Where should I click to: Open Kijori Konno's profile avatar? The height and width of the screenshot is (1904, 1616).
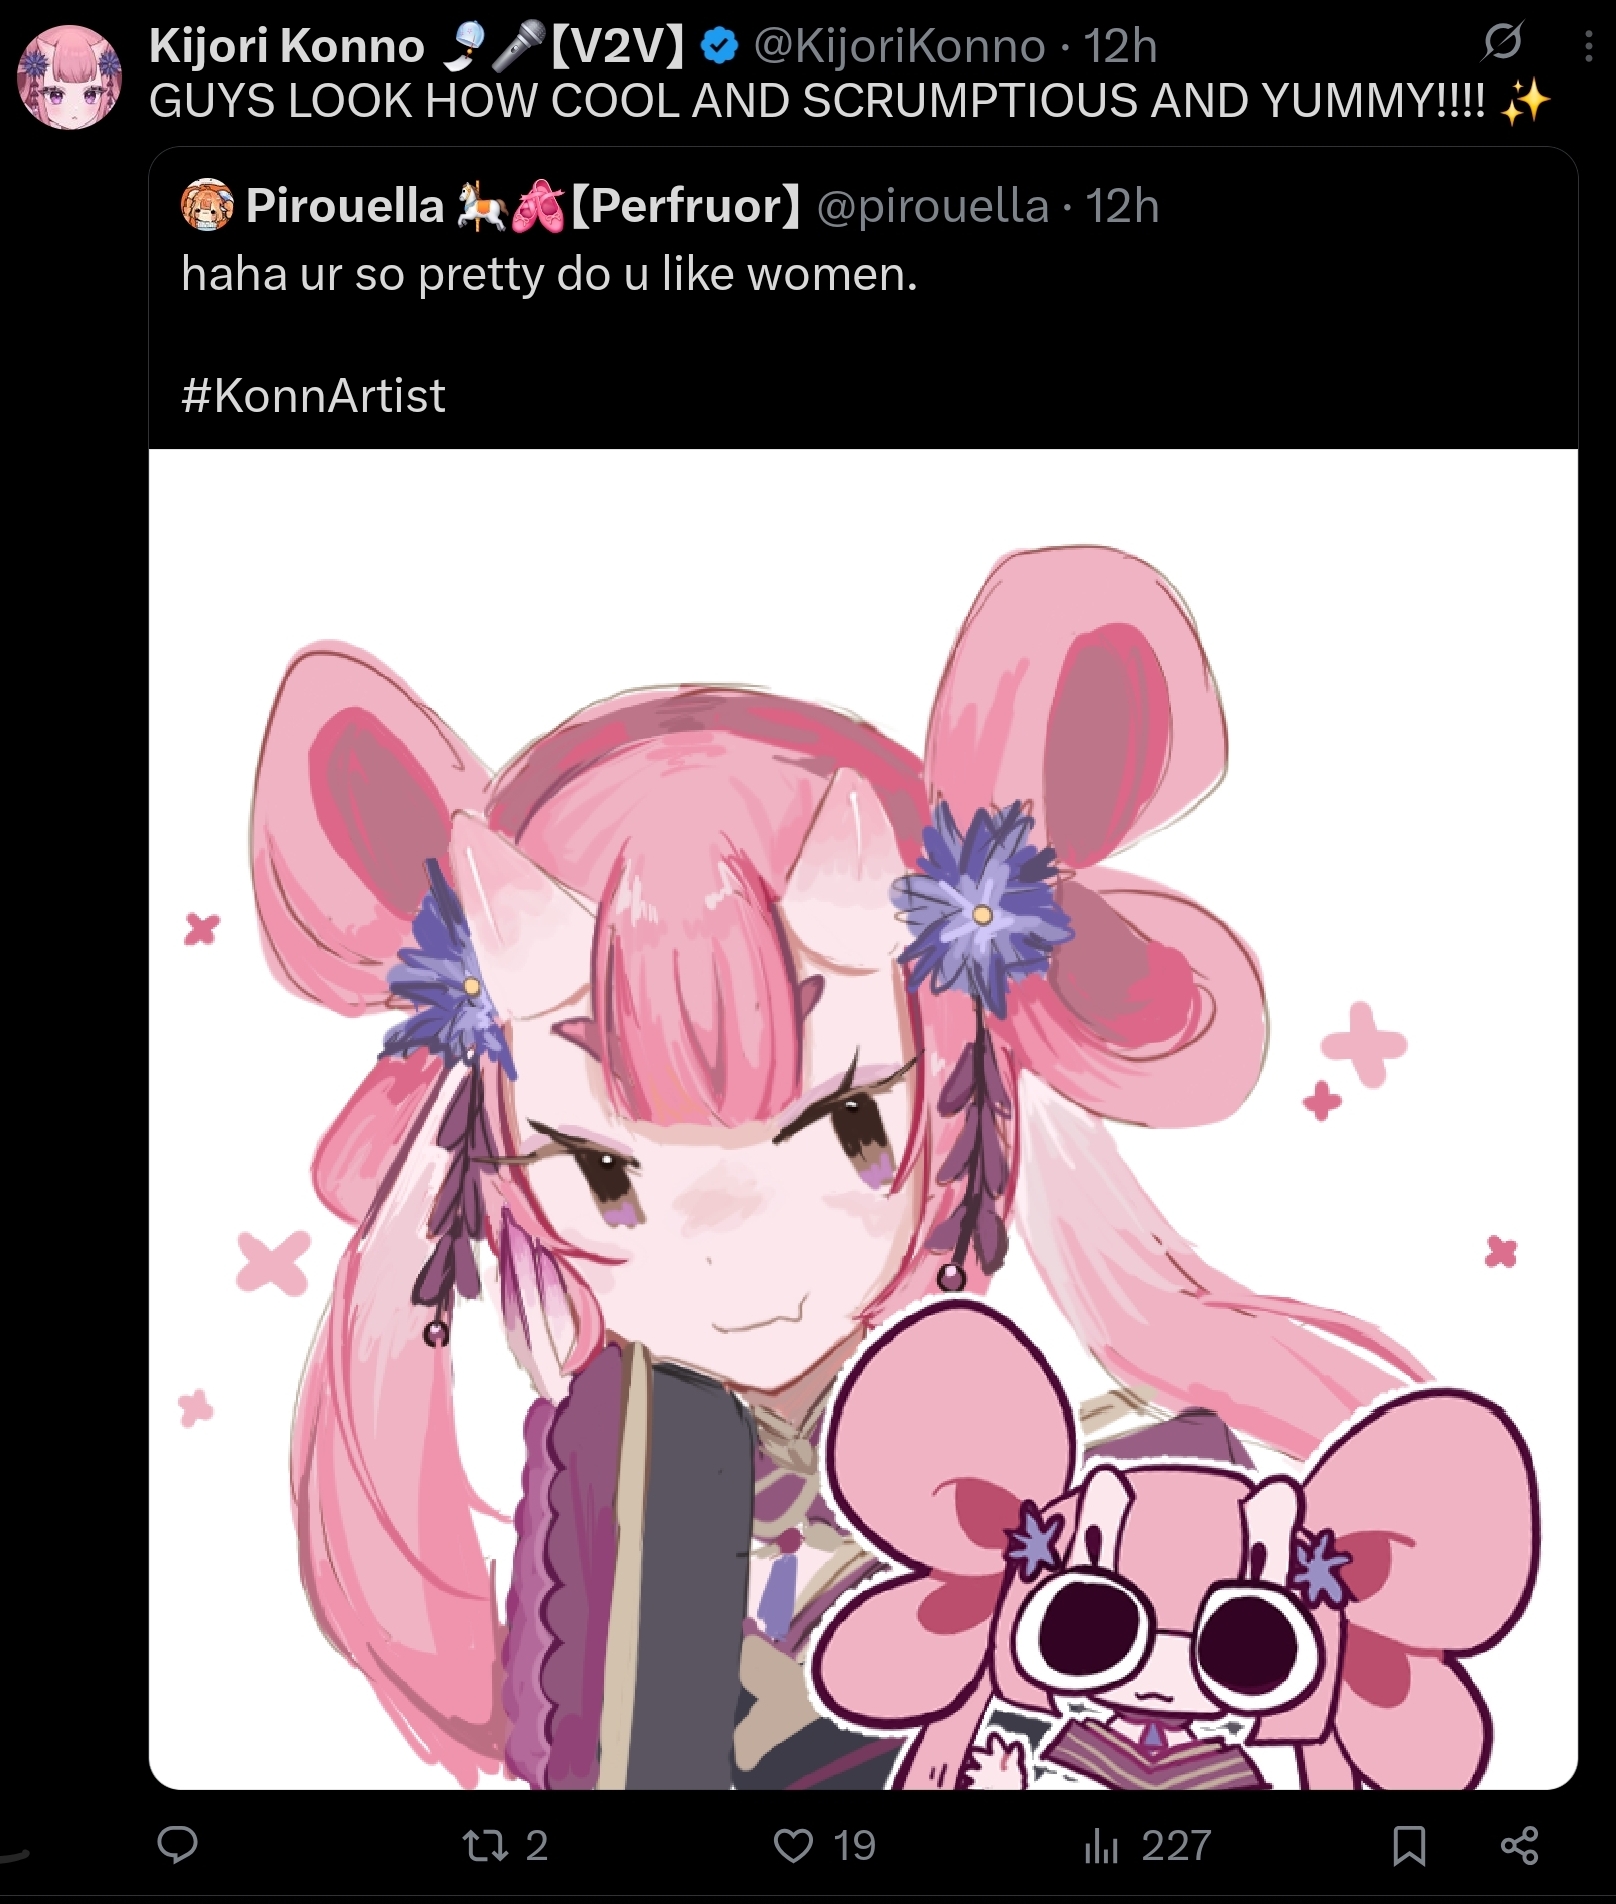point(70,79)
